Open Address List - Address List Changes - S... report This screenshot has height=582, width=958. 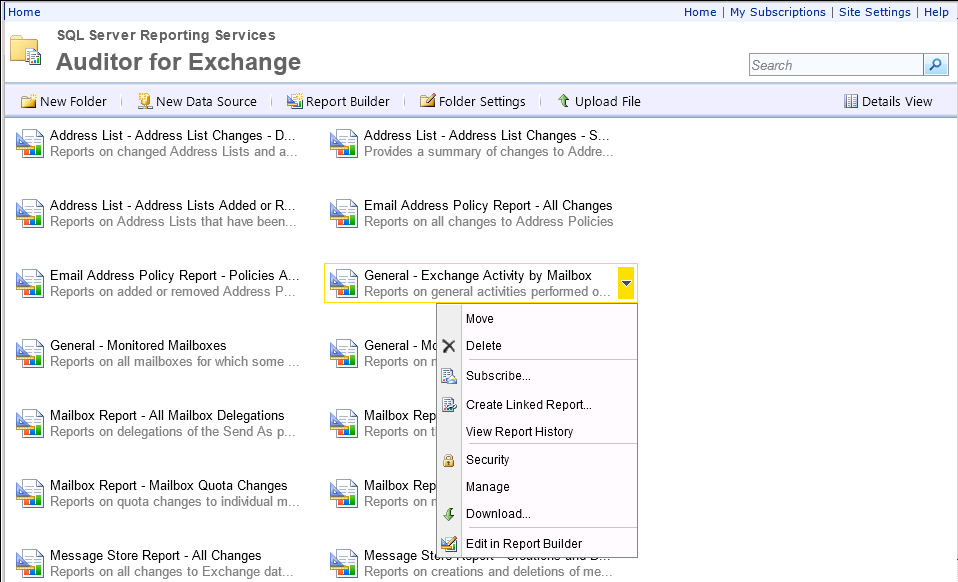pyautogui.click(x=486, y=136)
